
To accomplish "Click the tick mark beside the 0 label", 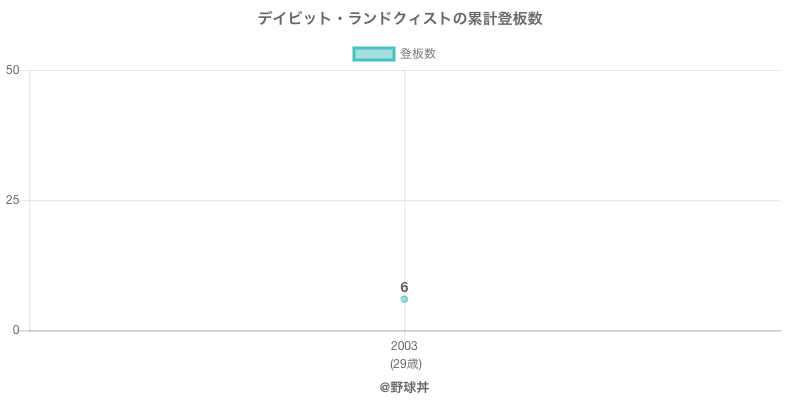I will click(x=25, y=330).
